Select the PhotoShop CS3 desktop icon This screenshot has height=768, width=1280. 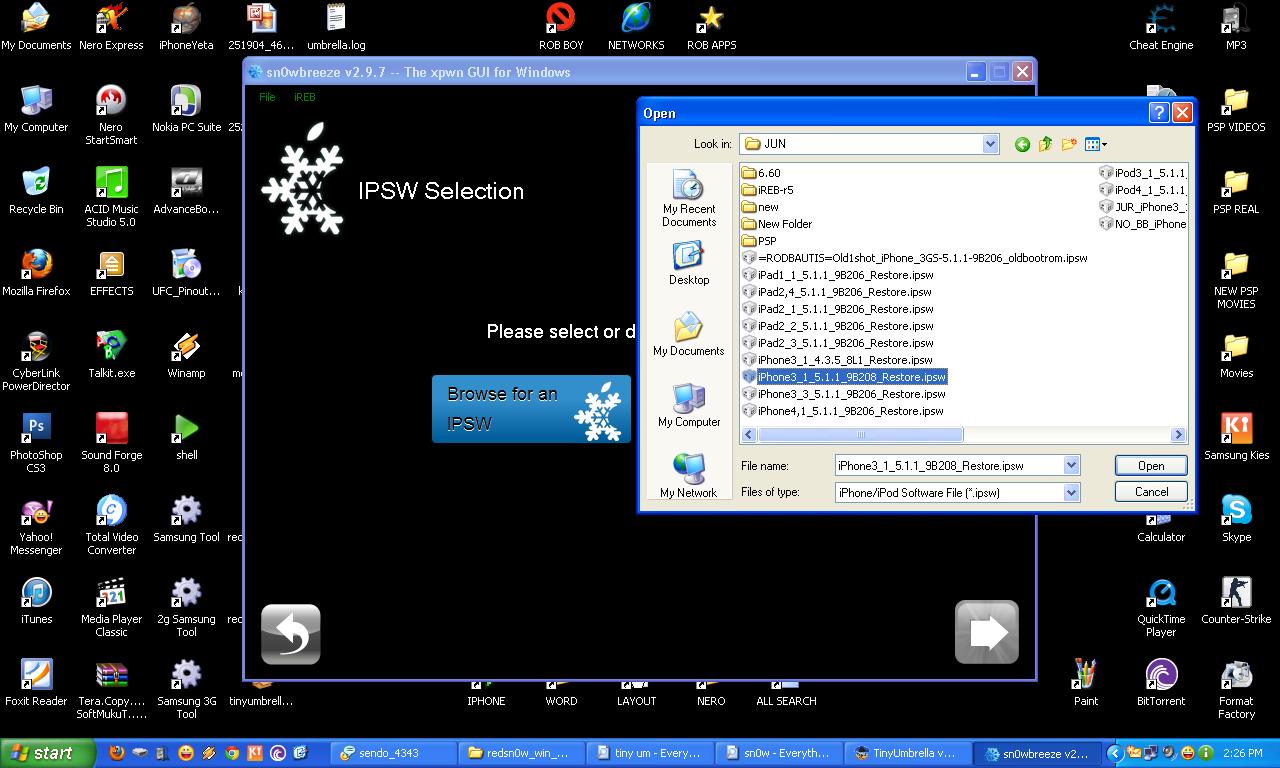point(36,443)
